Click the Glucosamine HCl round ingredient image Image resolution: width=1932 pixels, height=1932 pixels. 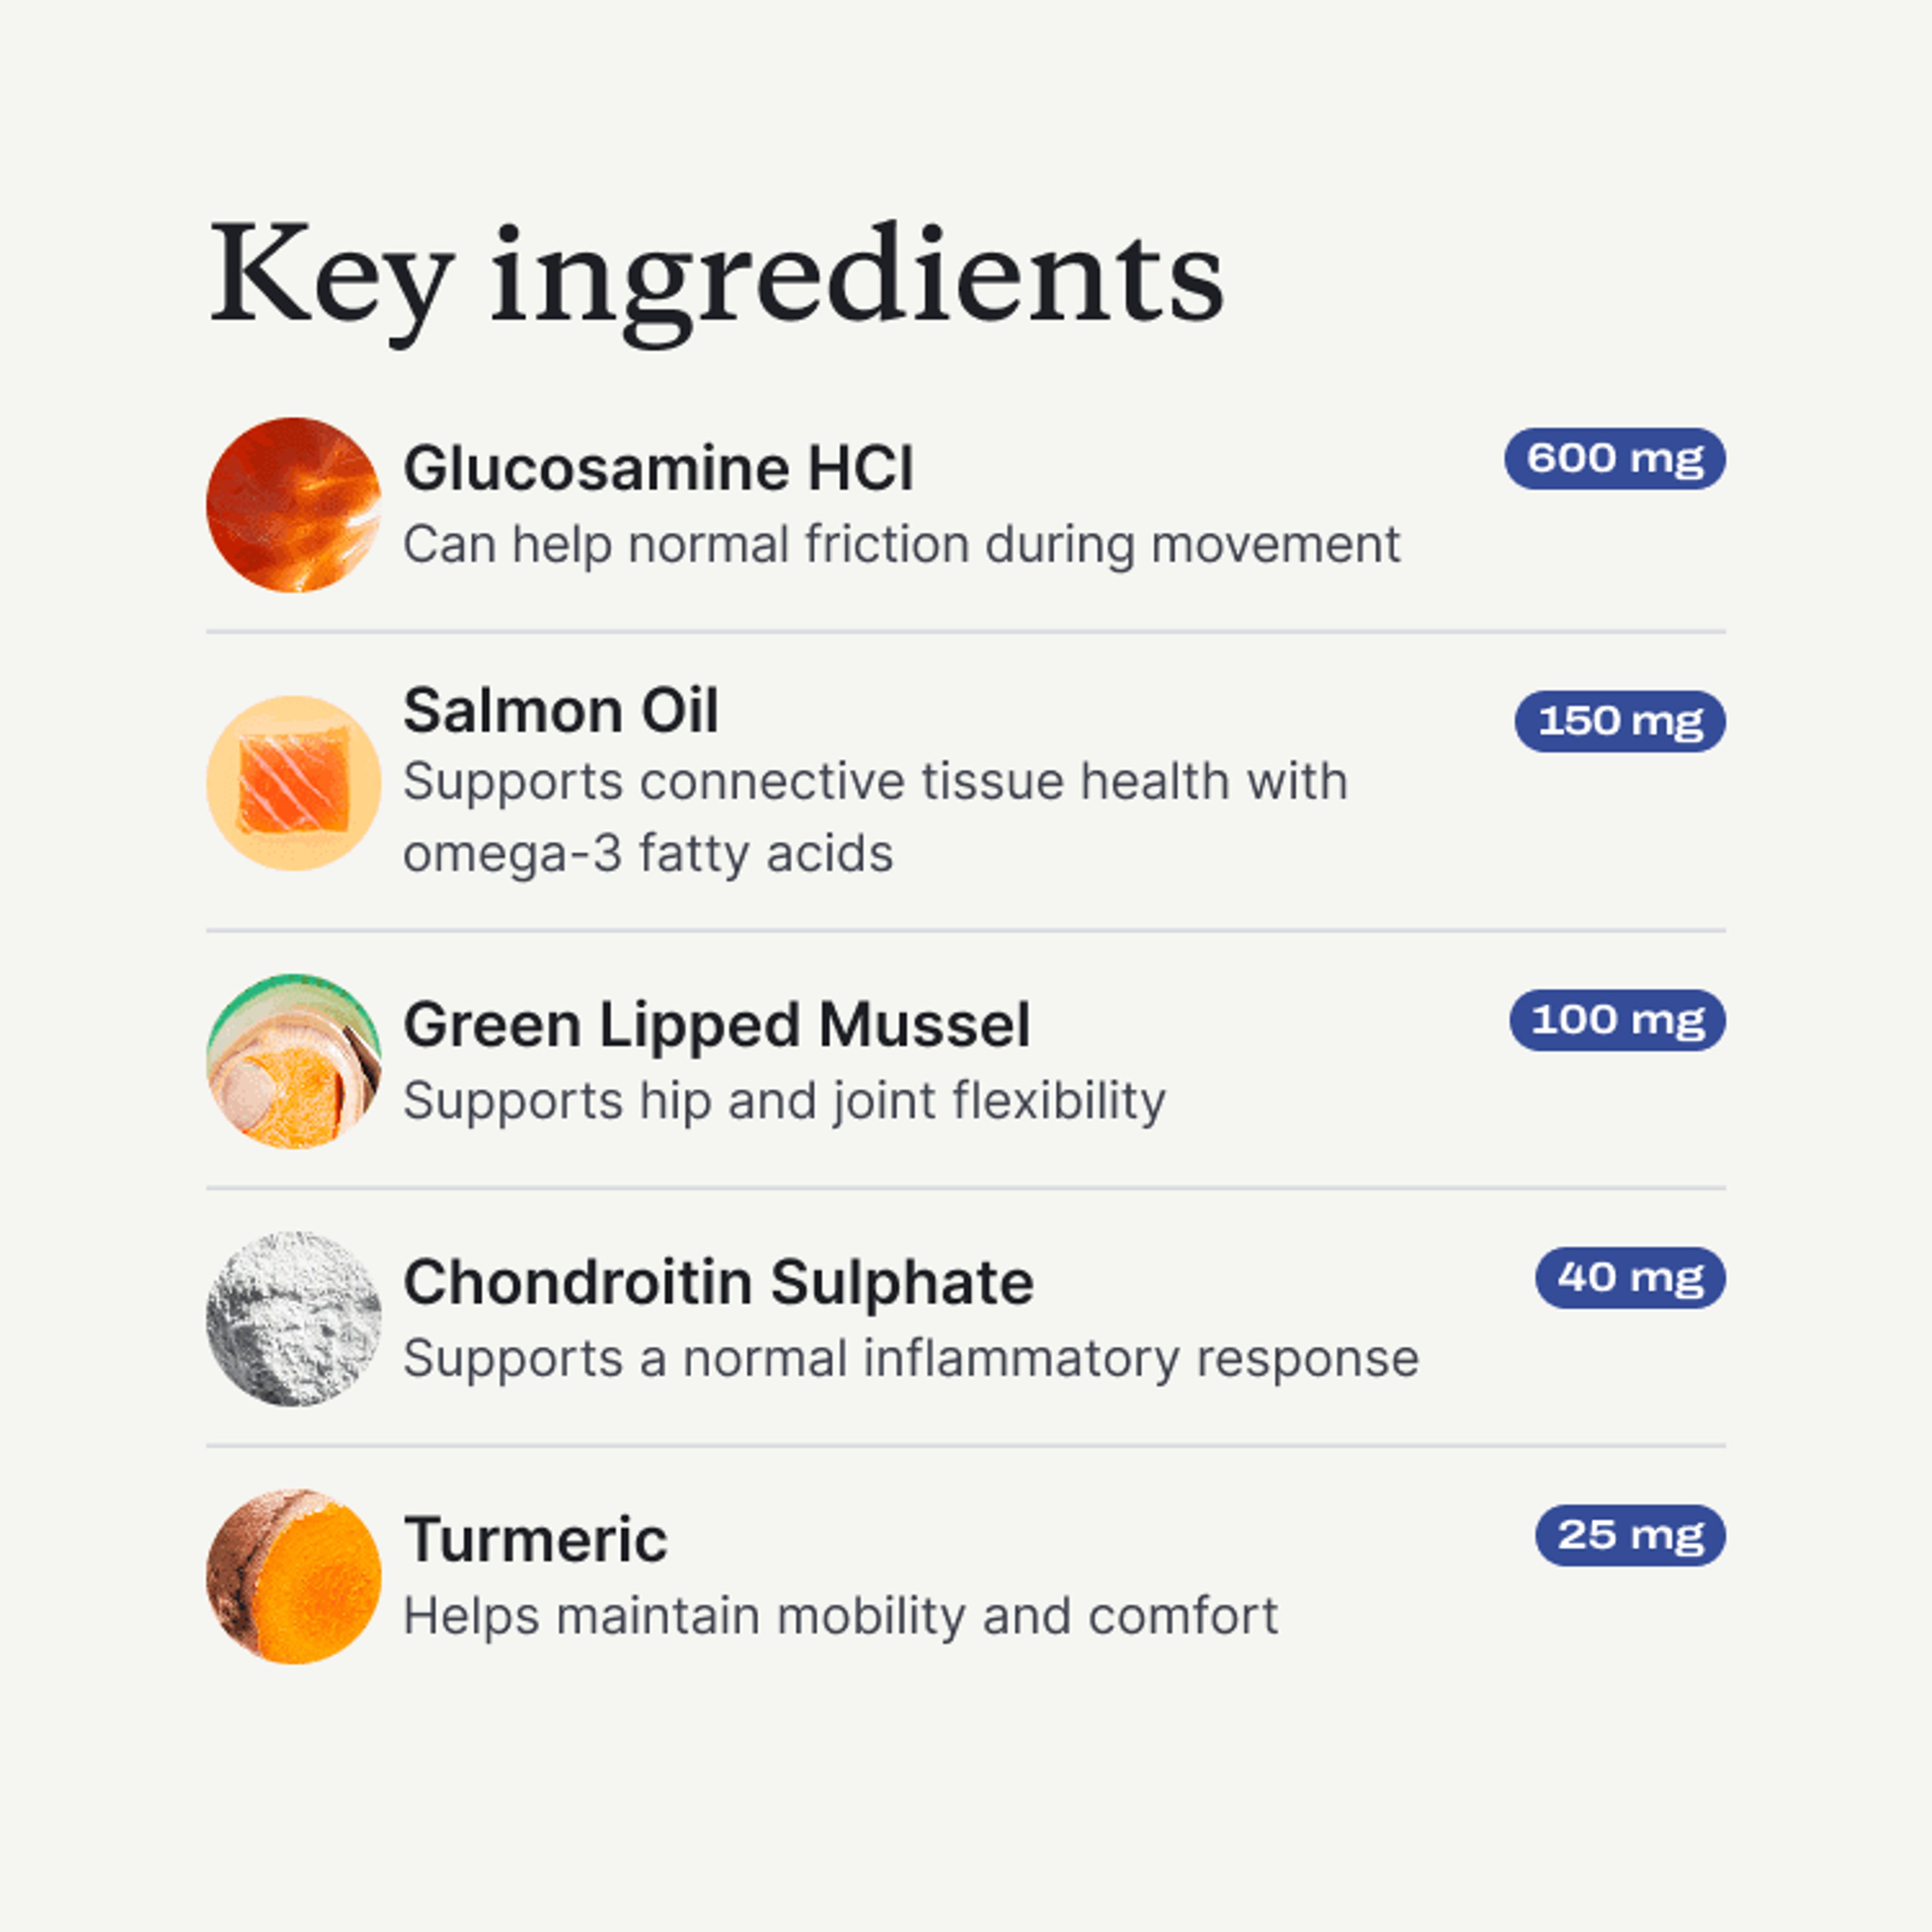pyautogui.click(x=293, y=505)
